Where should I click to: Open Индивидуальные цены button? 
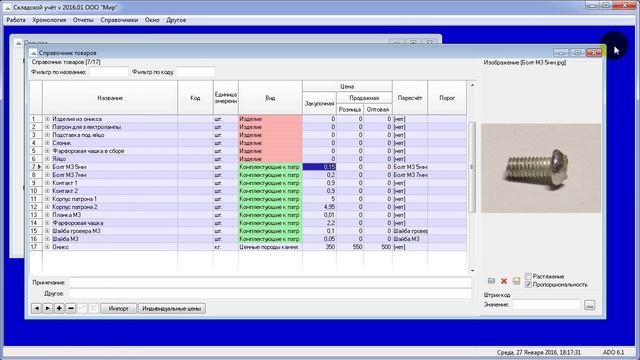(172, 309)
